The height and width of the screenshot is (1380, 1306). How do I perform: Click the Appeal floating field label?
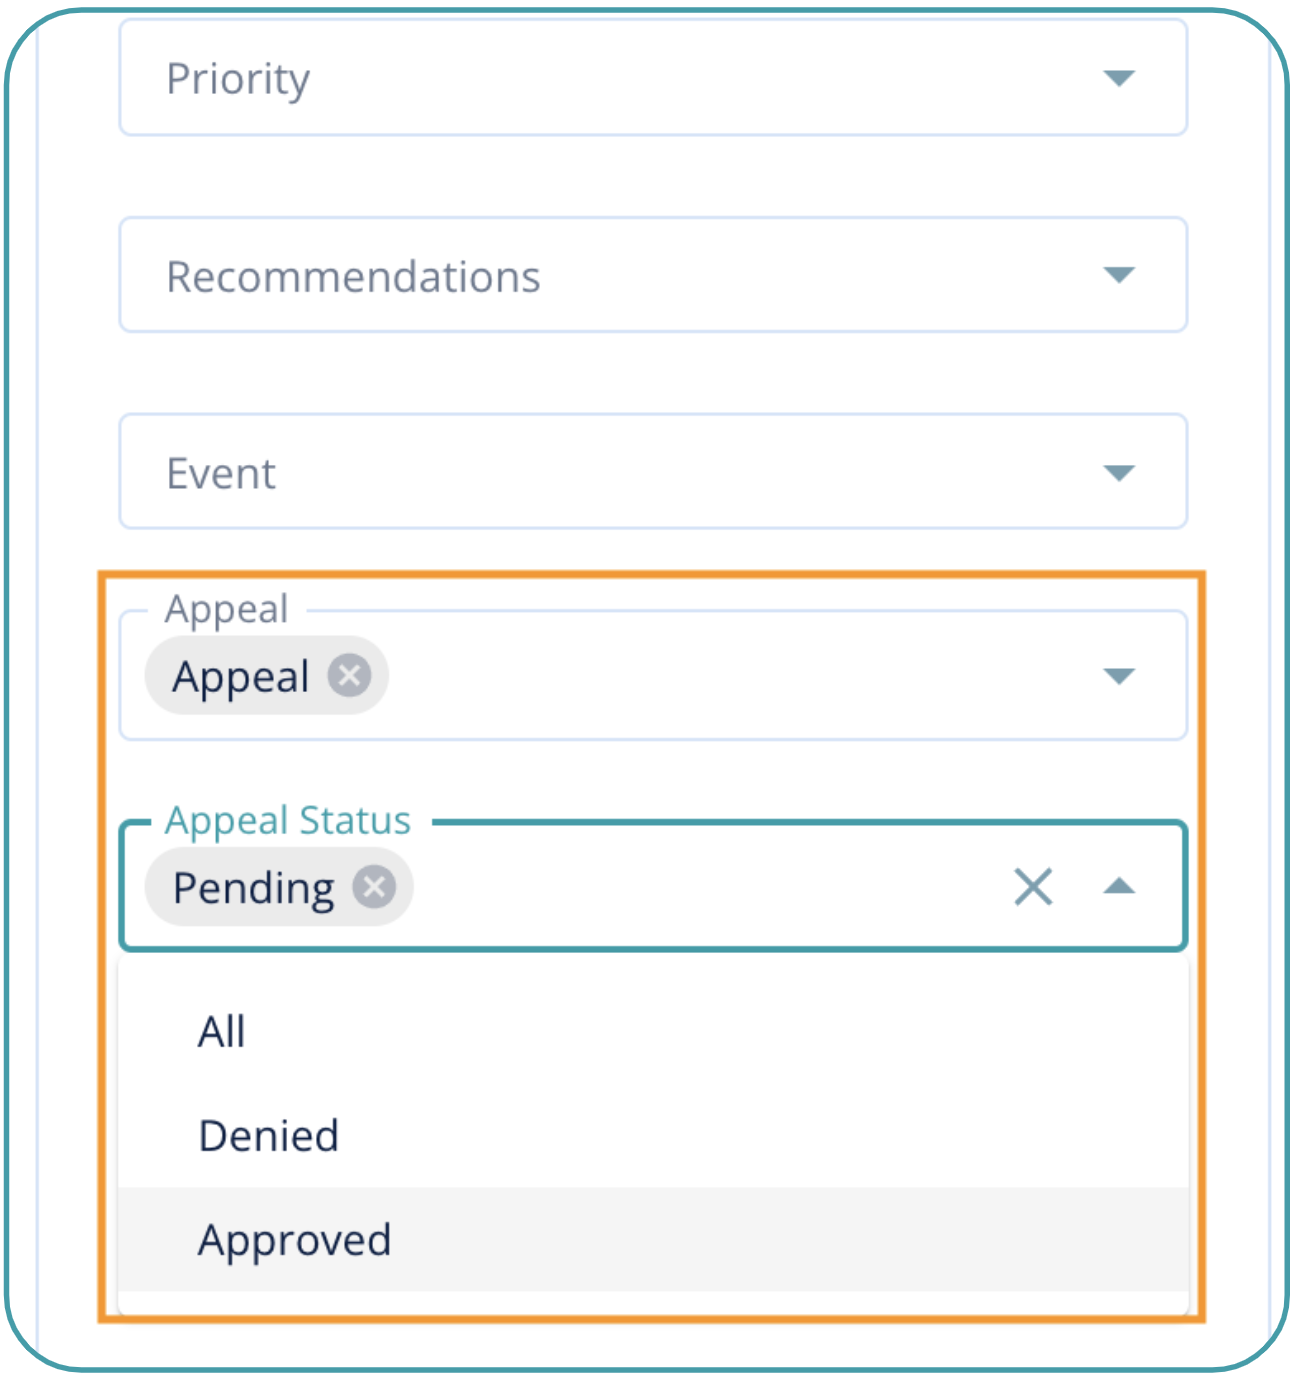tap(227, 608)
